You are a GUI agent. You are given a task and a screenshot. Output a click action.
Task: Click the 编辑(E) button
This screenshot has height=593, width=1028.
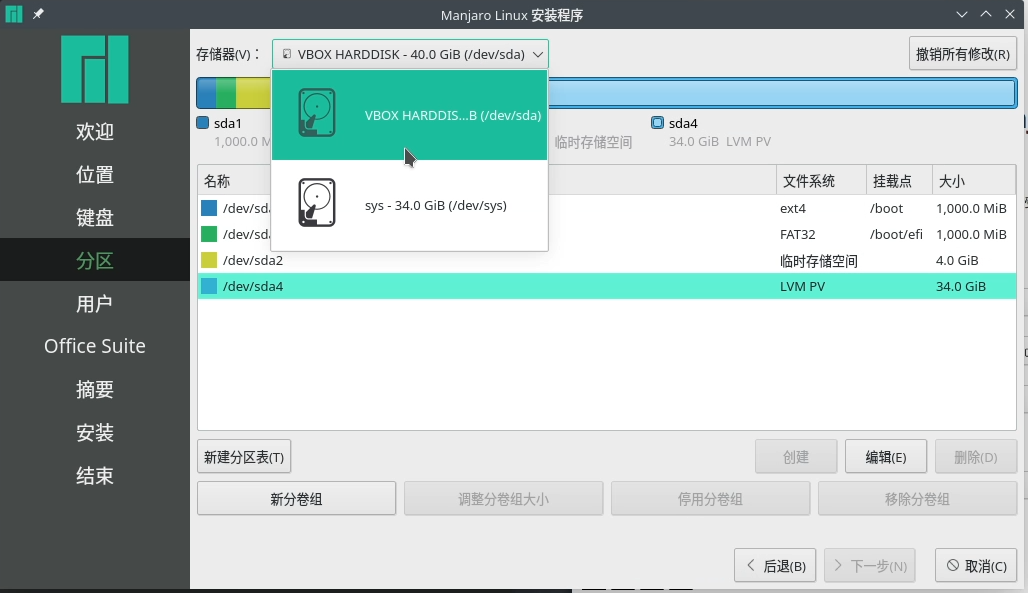pyautogui.click(x=886, y=457)
